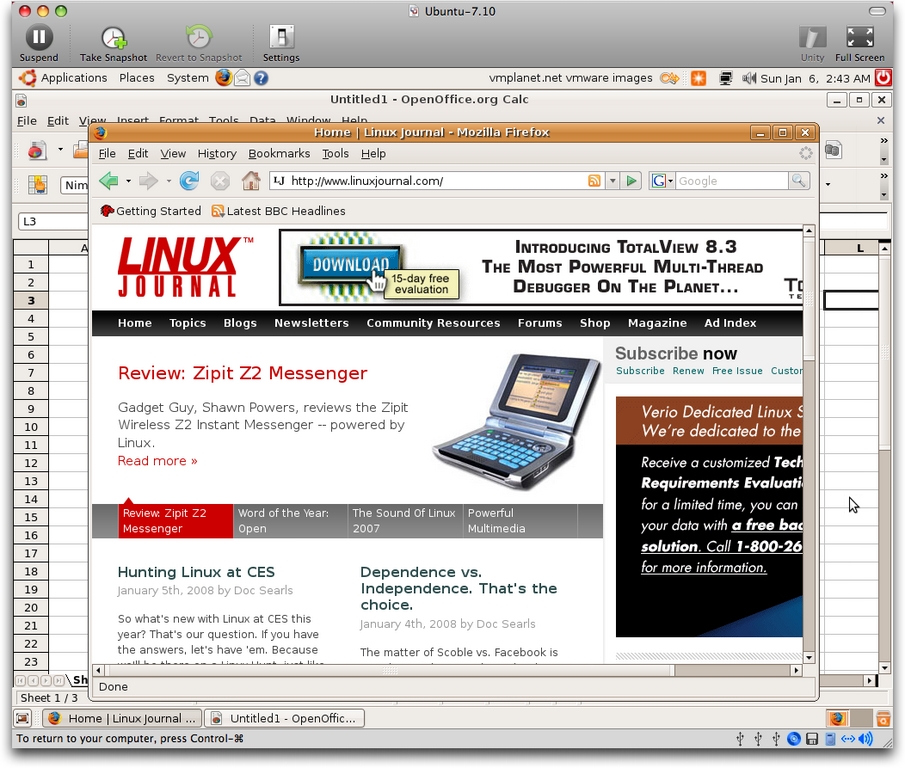Screen dimensions: 905x768
Task: Click the Firefox Back arrow
Action: pos(108,181)
